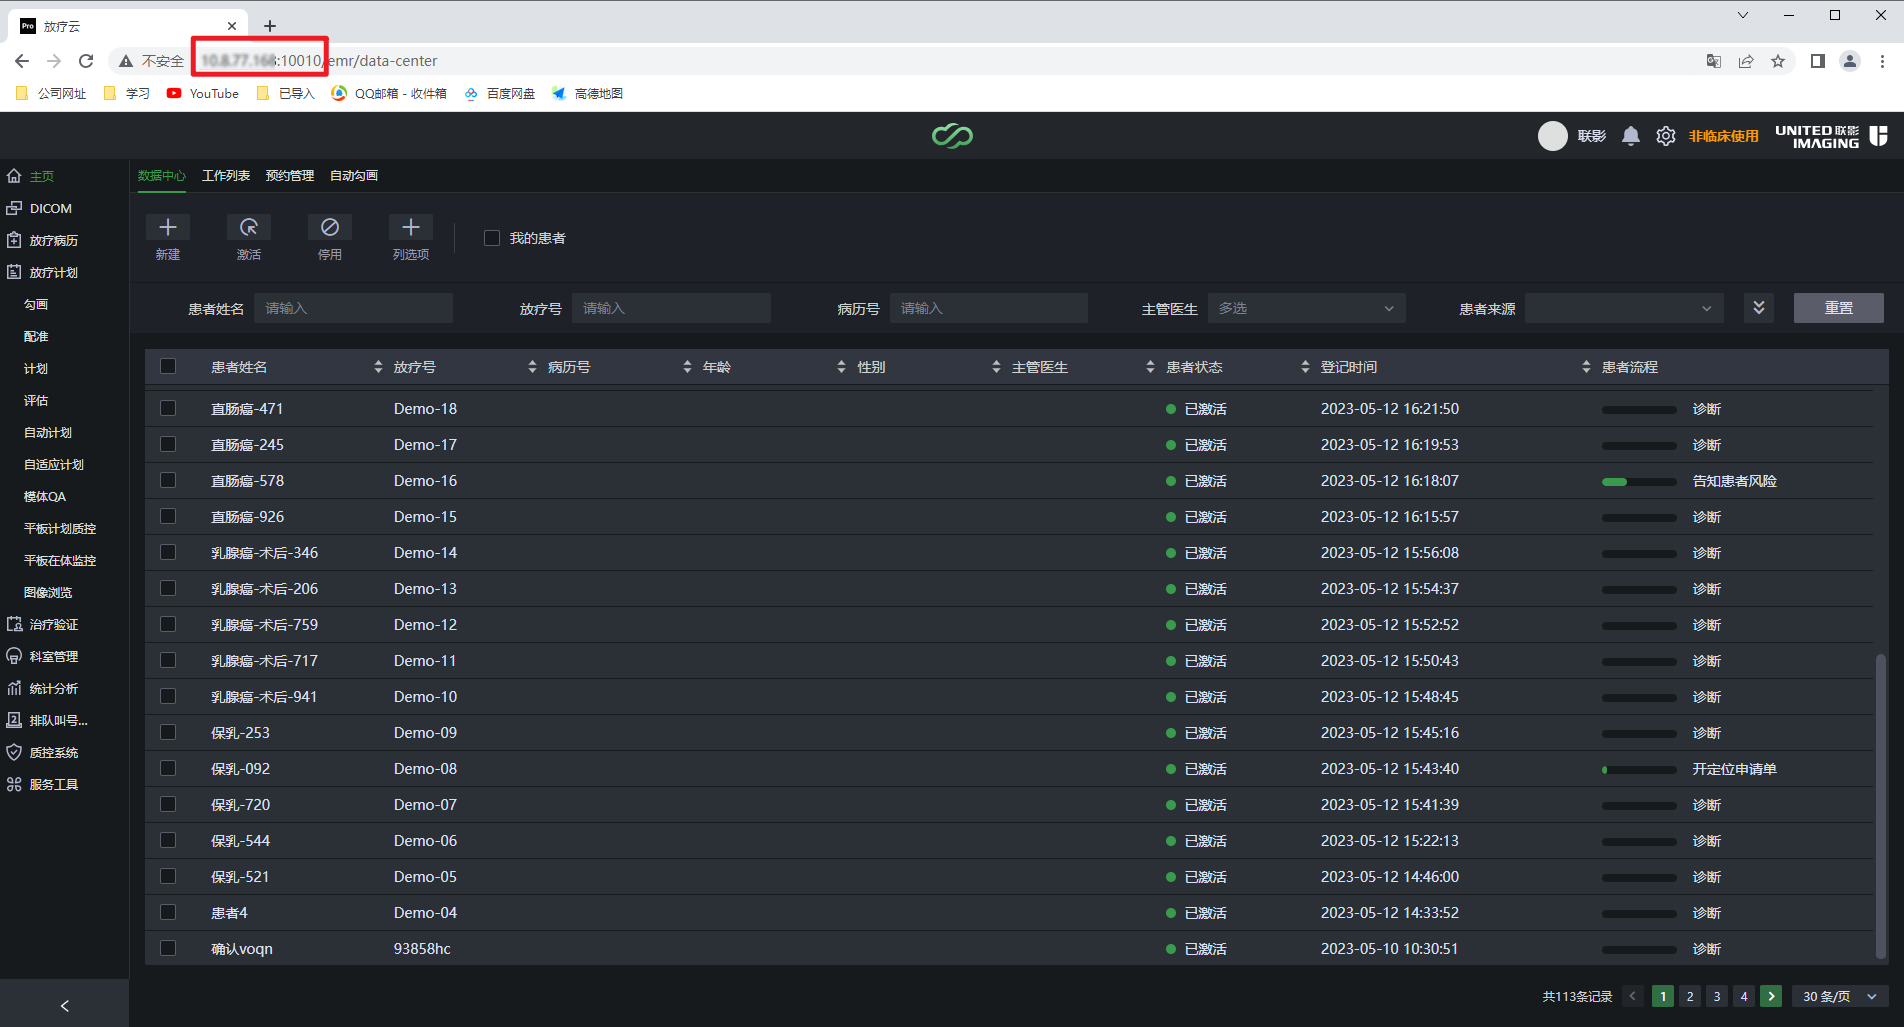This screenshot has width=1904, height=1027.
Task: Click the 激活 activate icon
Action: [249, 228]
